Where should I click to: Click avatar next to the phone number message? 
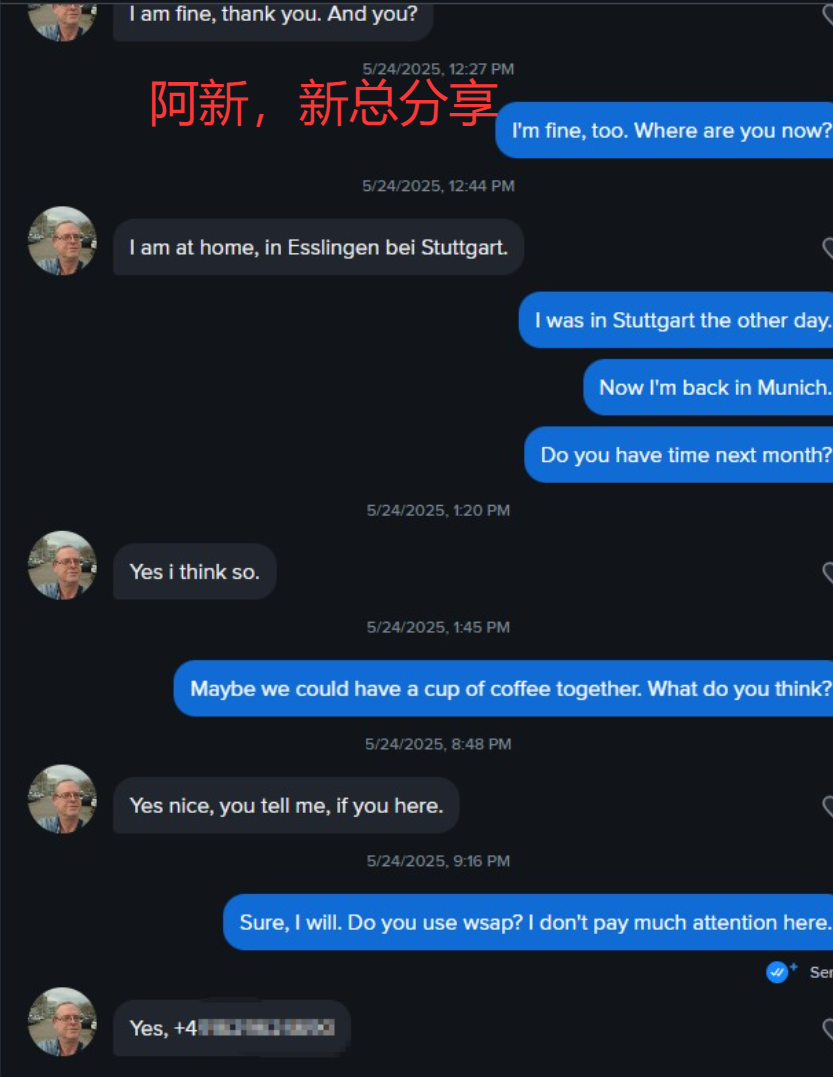62,1022
